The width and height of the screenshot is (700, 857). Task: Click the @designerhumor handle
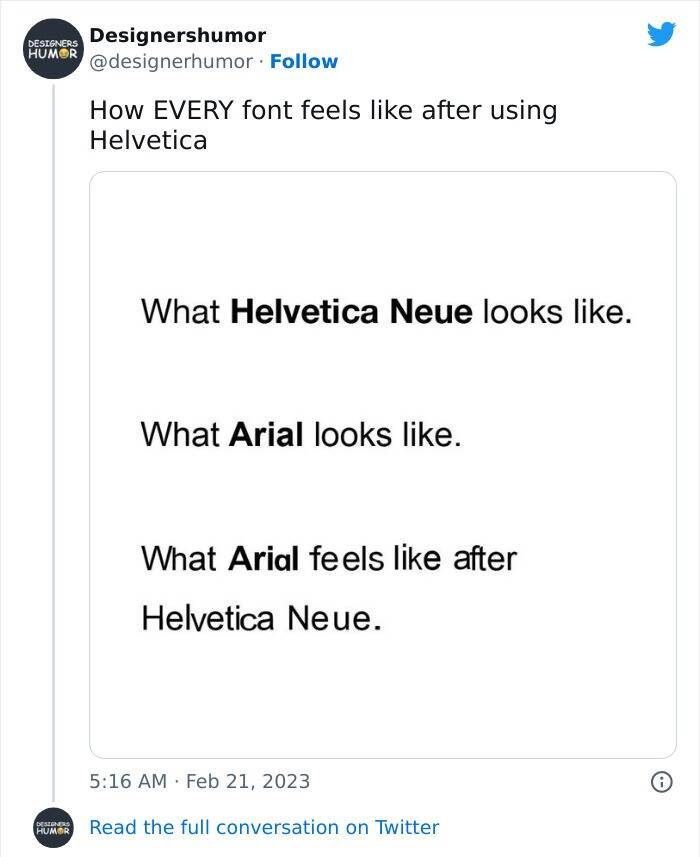(x=171, y=62)
